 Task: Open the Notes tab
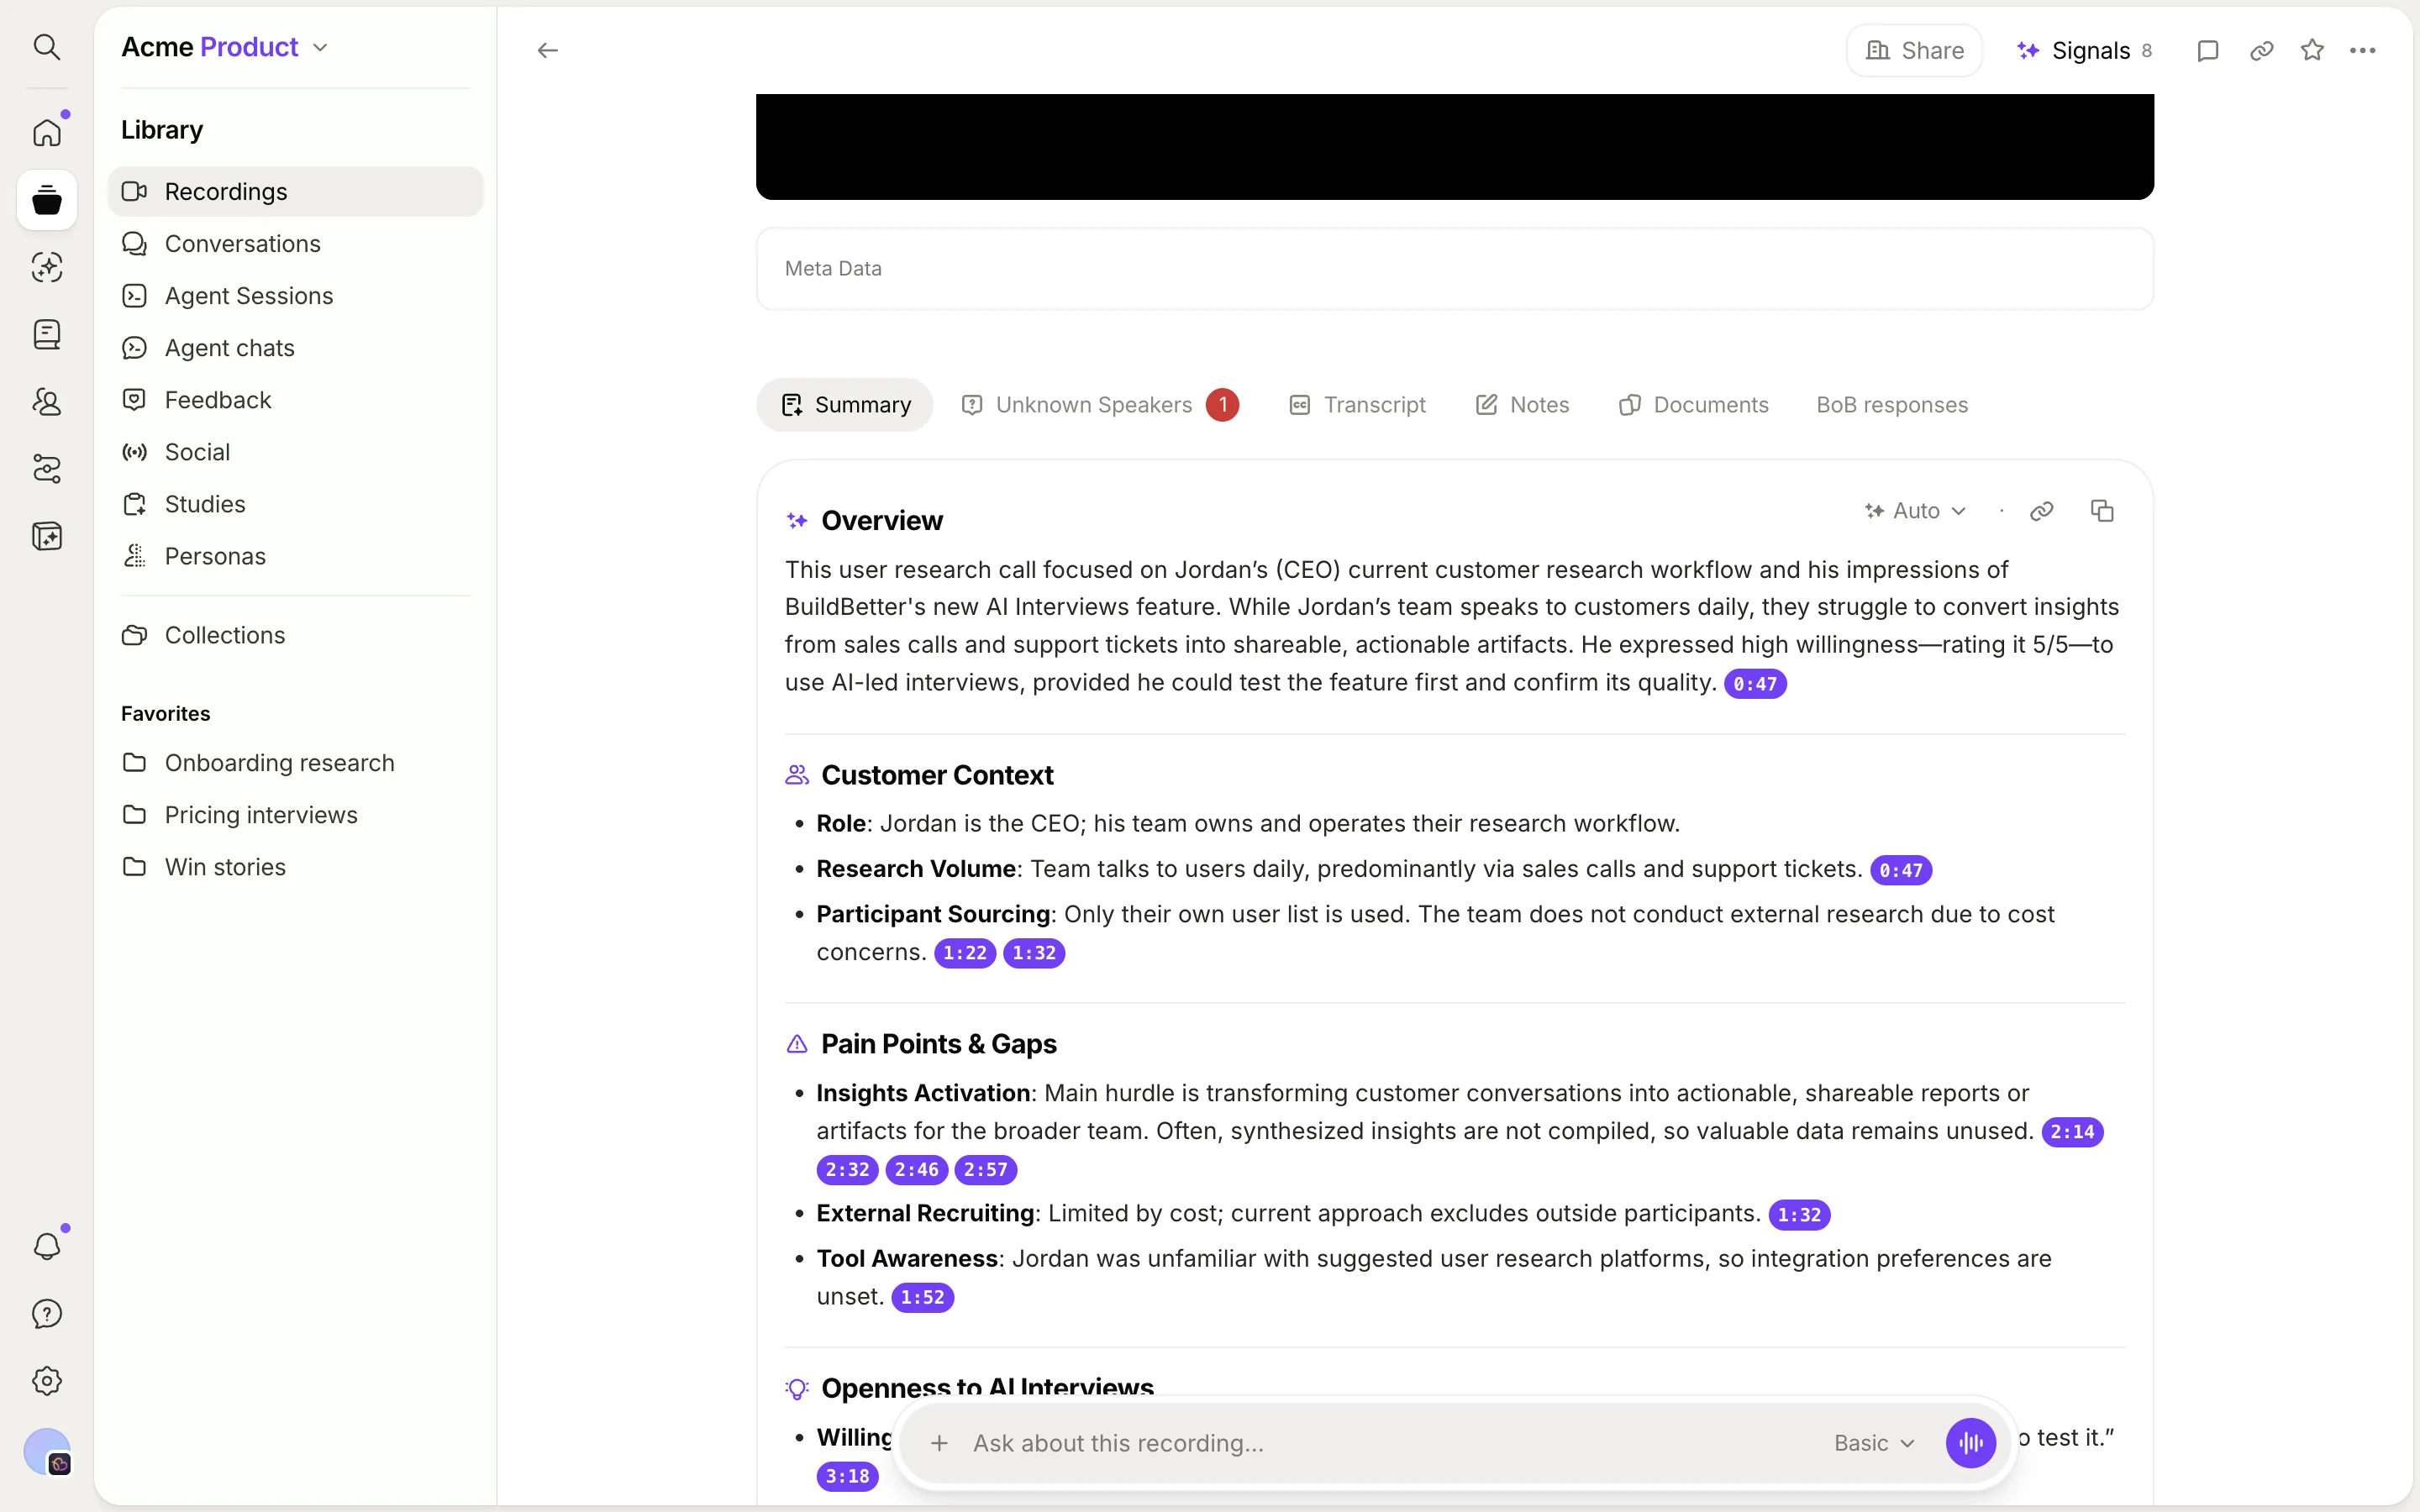1523,405
